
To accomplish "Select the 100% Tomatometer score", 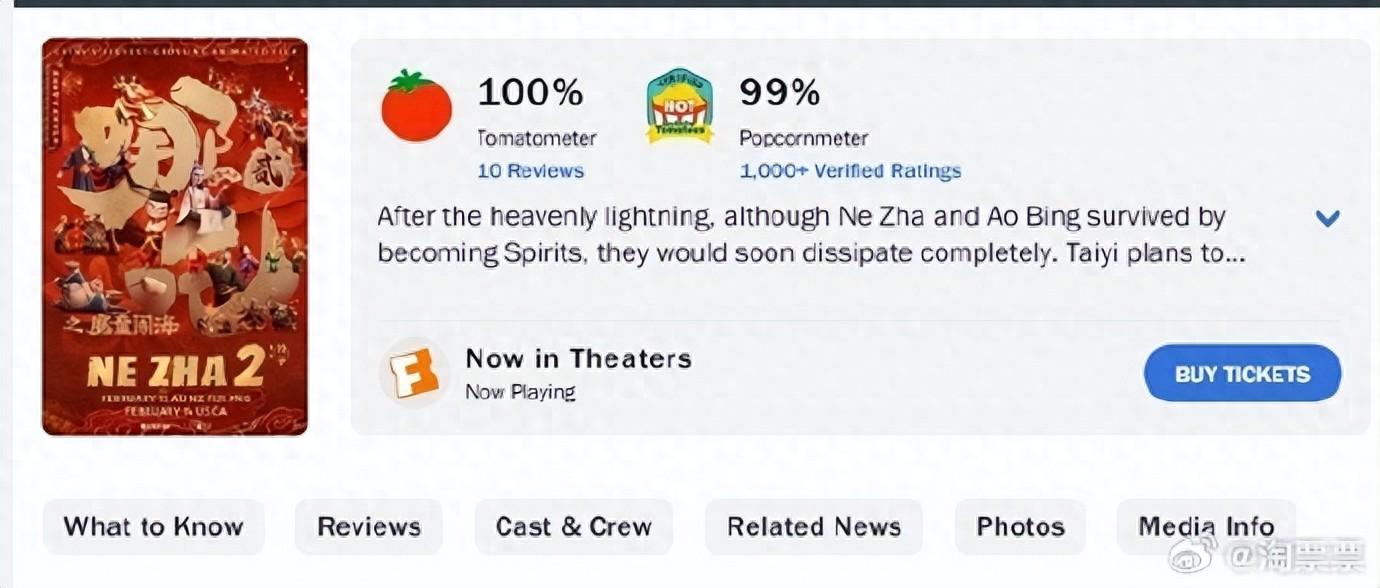I will (530, 93).
